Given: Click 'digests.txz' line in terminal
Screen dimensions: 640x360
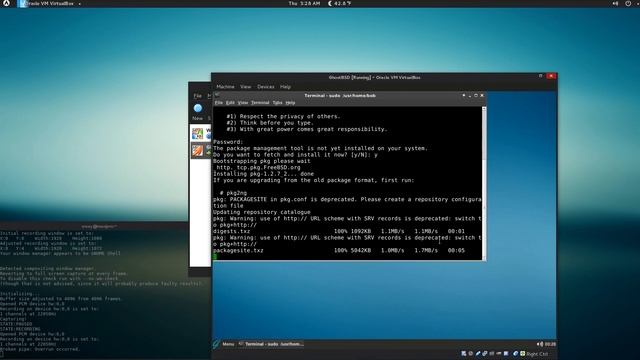Looking at the screenshot, I should (339, 231).
